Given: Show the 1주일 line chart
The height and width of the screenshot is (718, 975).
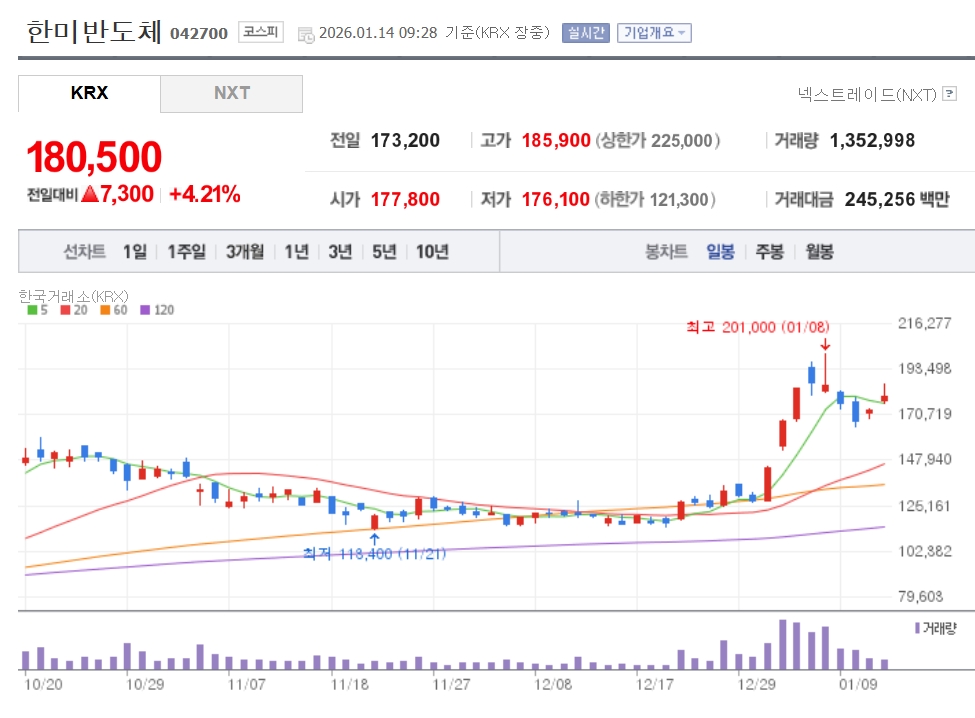Looking at the screenshot, I should pyautogui.click(x=186, y=252).
